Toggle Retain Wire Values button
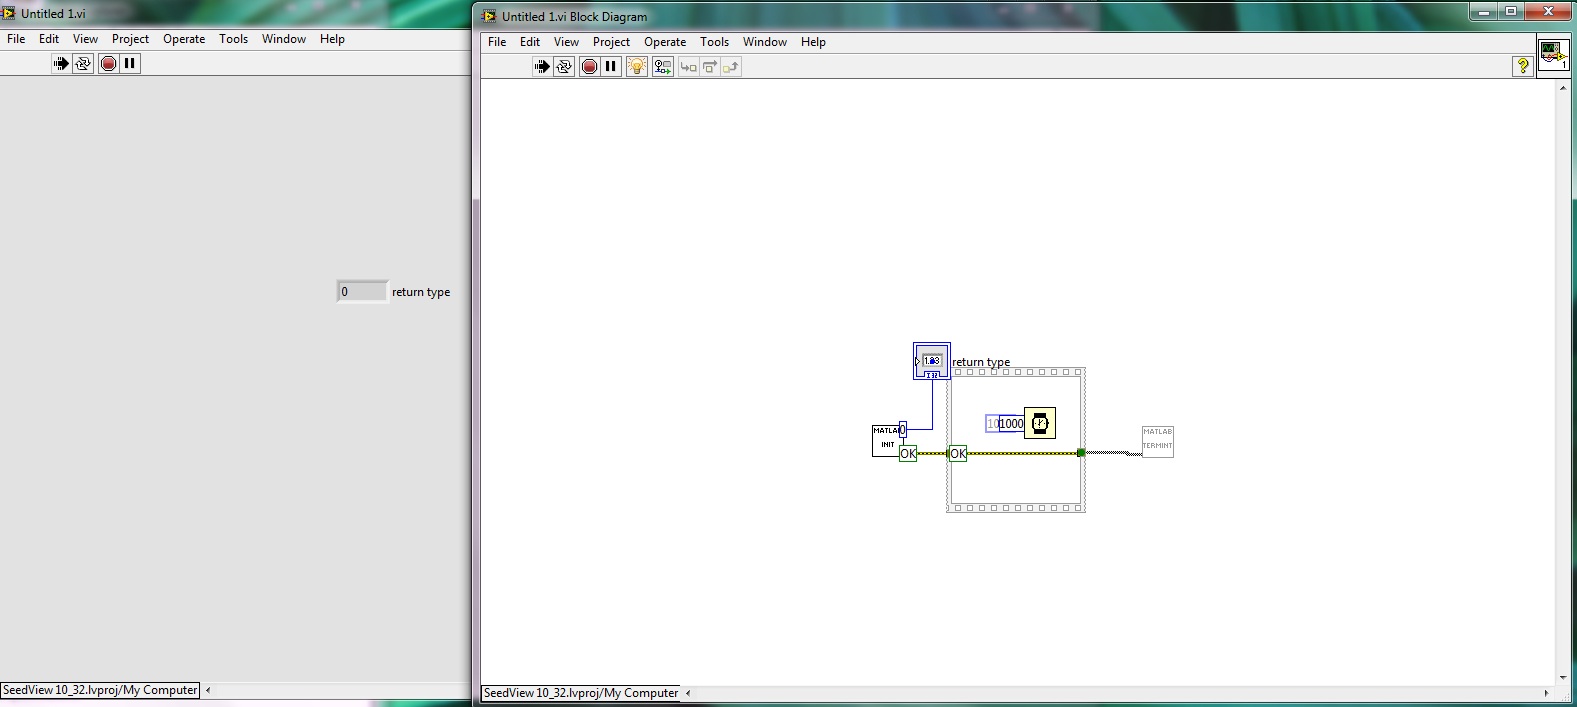This screenshot has width=1577, height=707. 663,67
